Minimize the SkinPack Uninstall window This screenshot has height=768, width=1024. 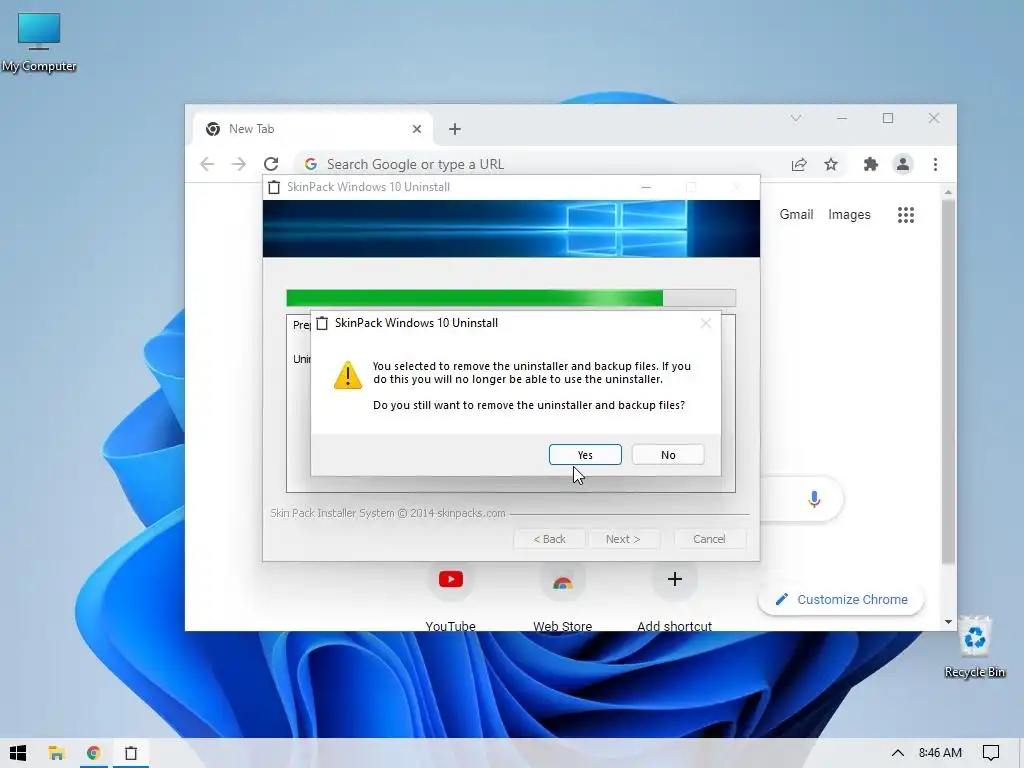click(646, 187)
